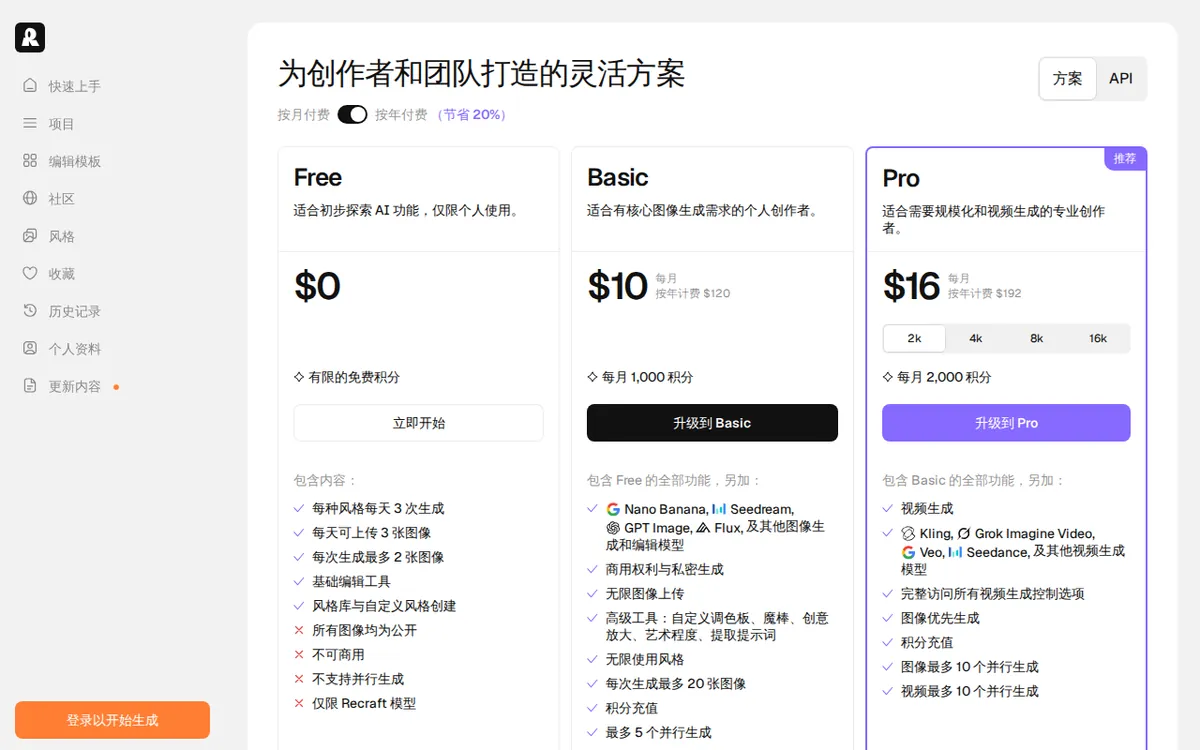1200x750 pixels.
Task: Click the GPT Image OpenAI icon
Action: [x=613, y=528]
